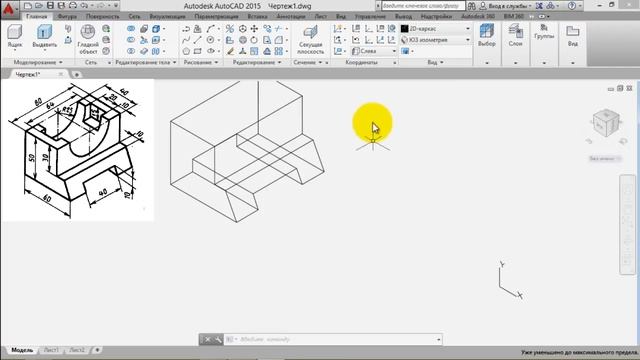Switch to the Сеть ribbon tab
Image resolution: width=640 pixels, height=360 pixels.
pyautogui.click(x=134, y=16)
